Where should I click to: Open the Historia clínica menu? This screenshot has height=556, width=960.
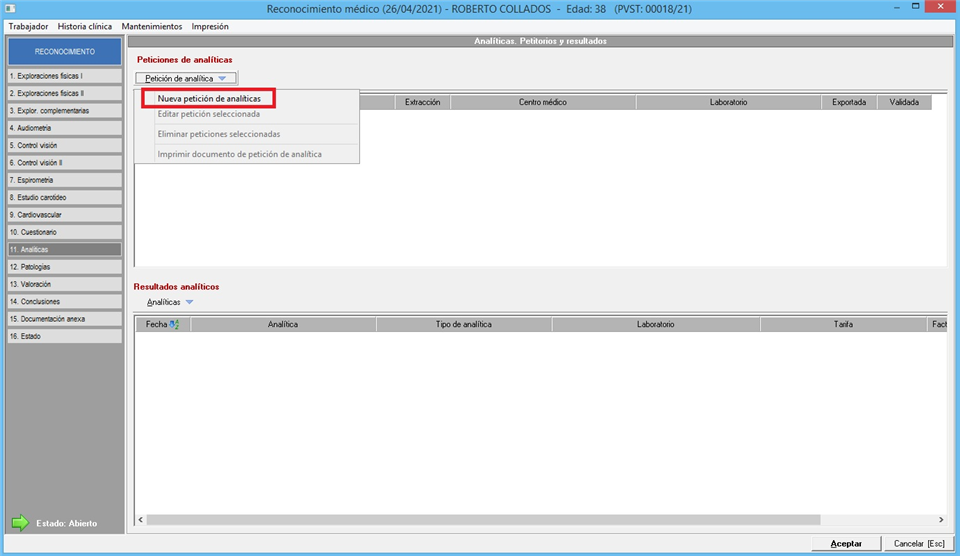(x=85, y=26)
